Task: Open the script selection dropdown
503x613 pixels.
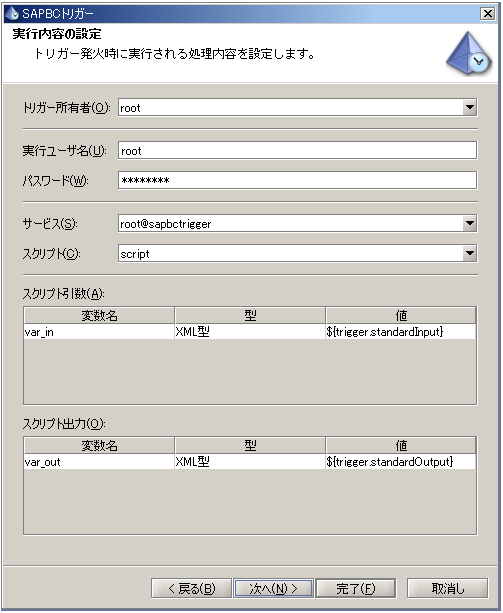Action: [469, 253]
